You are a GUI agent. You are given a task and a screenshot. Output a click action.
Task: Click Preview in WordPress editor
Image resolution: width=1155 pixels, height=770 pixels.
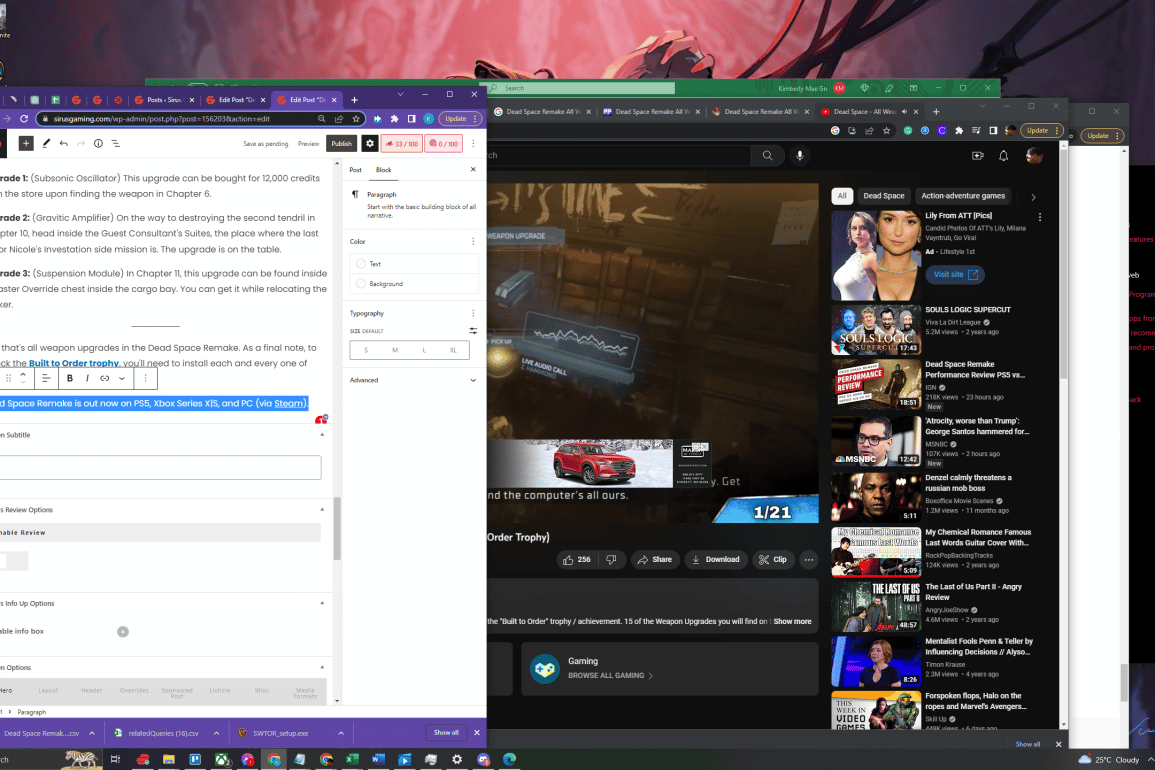[x=308, y=144]
